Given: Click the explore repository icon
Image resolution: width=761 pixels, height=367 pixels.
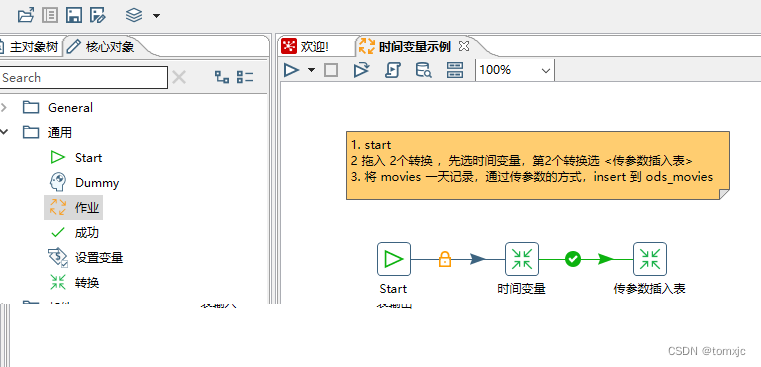Looking at the screenshot, I should tap(50, 16).
